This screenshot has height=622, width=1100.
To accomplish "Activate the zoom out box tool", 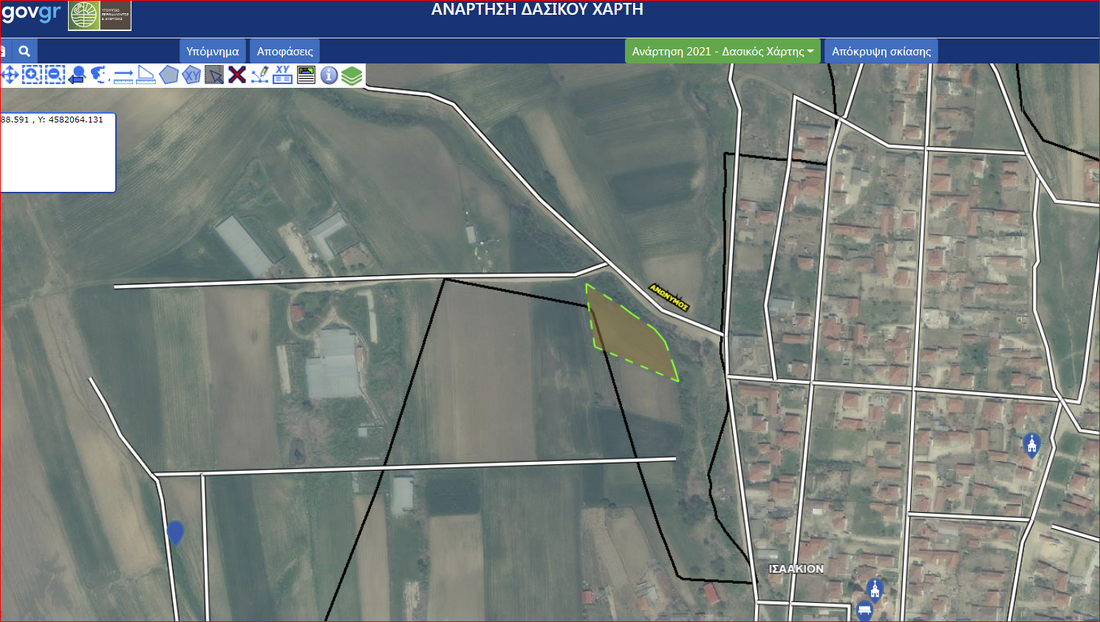I will (54, 75).
